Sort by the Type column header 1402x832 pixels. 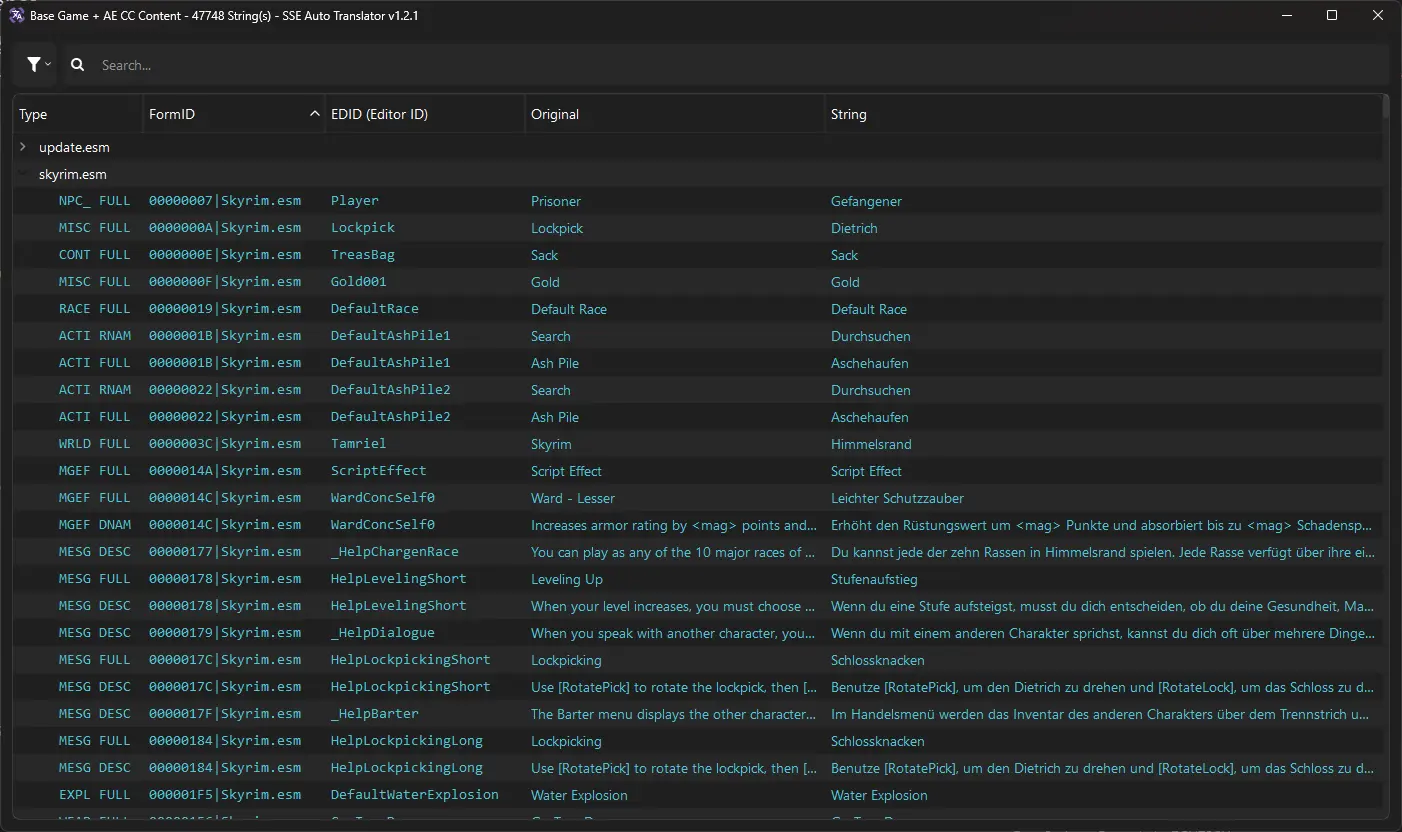pyautogui.click(x=78, y=114)
